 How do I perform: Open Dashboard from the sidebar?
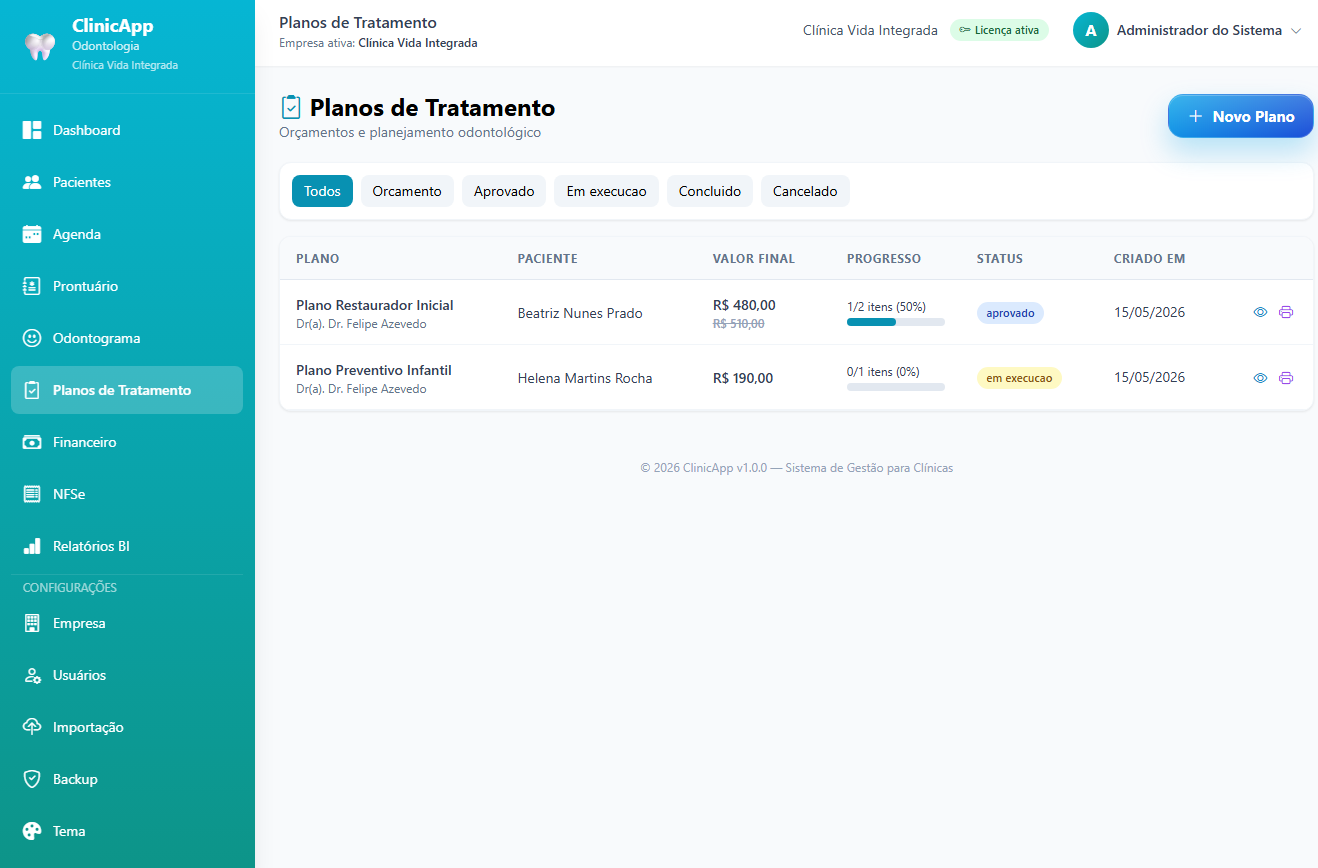tap(127, 130)
